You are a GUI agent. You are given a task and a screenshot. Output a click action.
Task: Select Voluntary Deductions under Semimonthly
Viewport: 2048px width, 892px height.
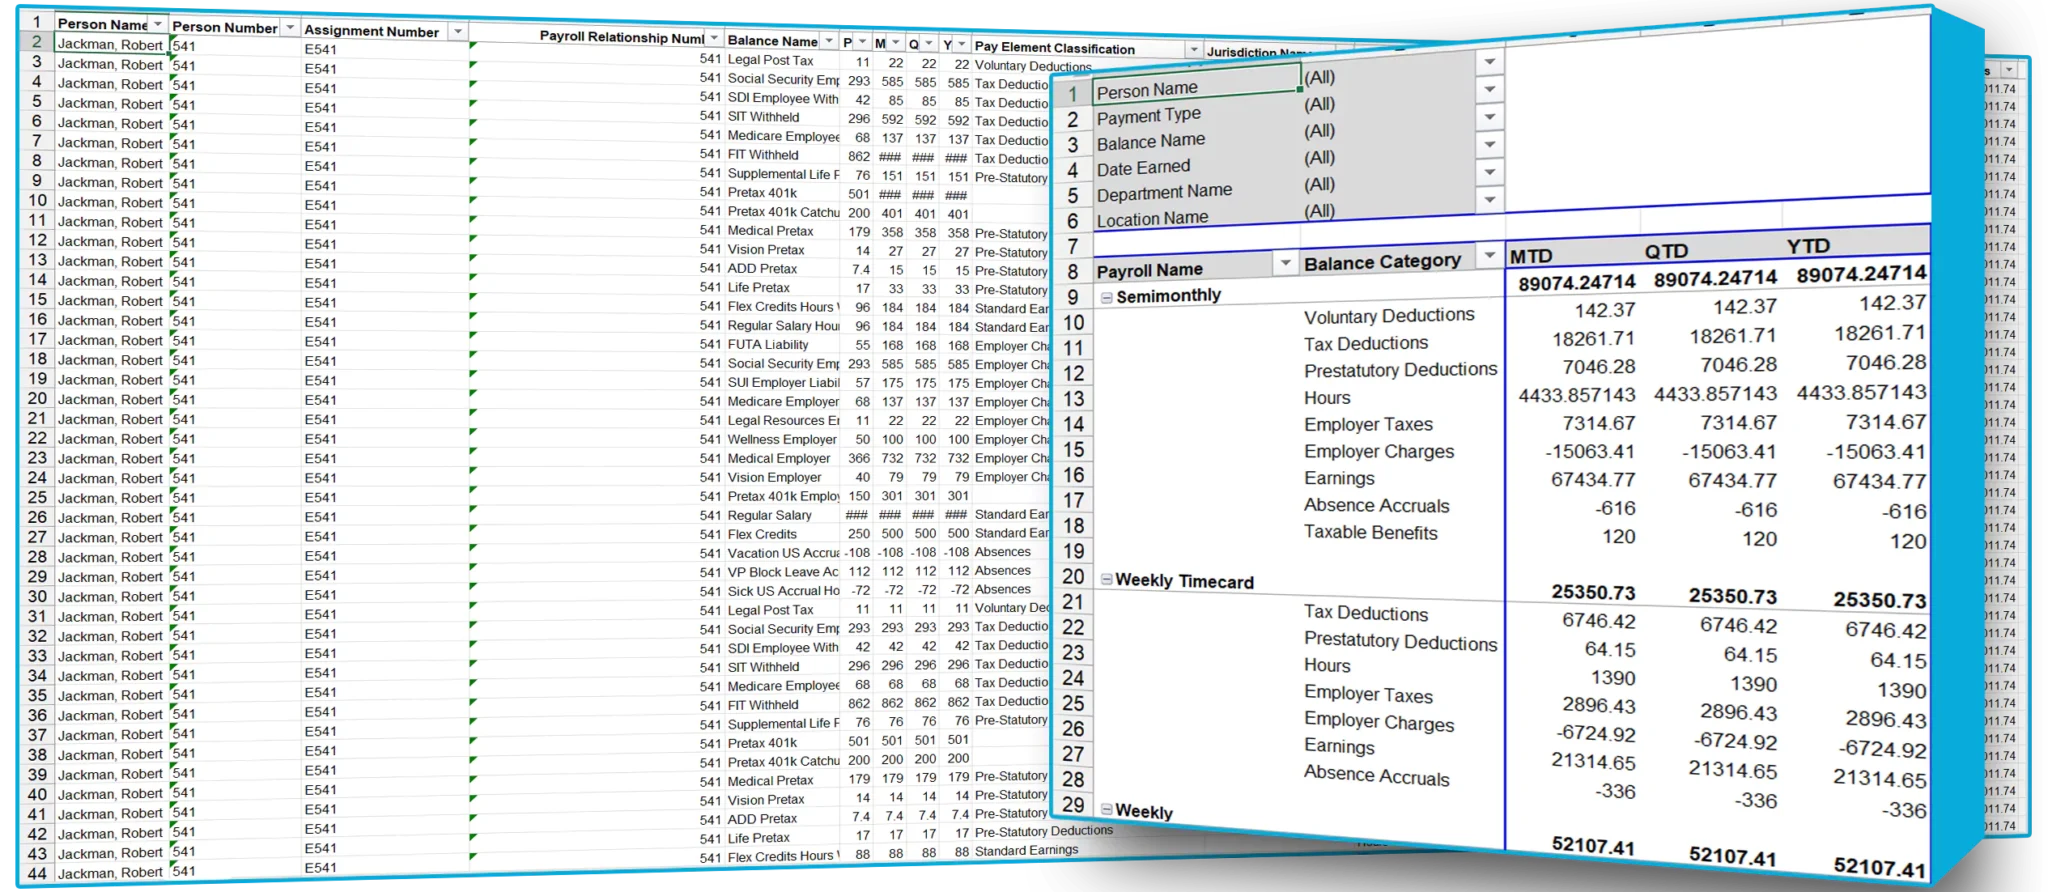1388,316
